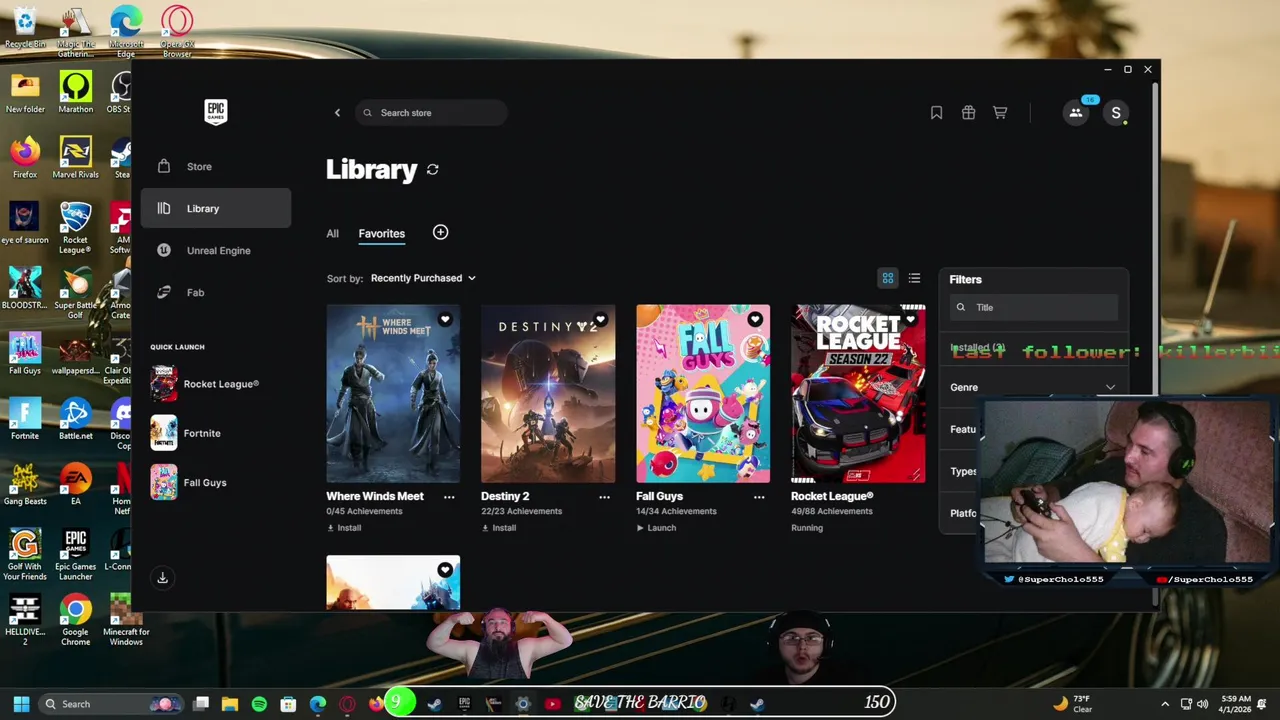Select the Battle.net desktop shortcut
This screenshot has height=720, width=1280.
[75, 420]
